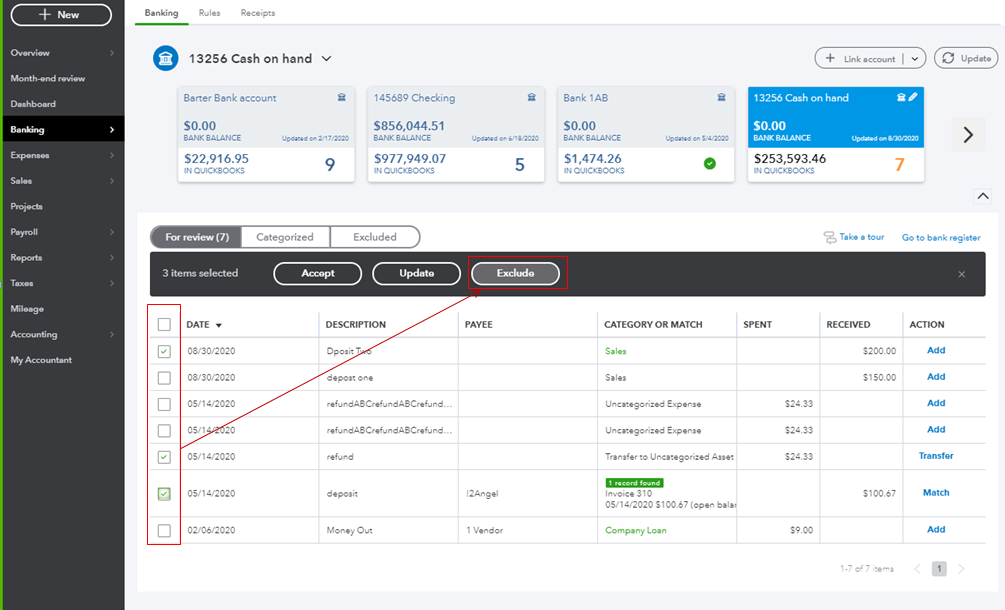Toggle the select-all checkbox in table header

click(x=164, y=324)
